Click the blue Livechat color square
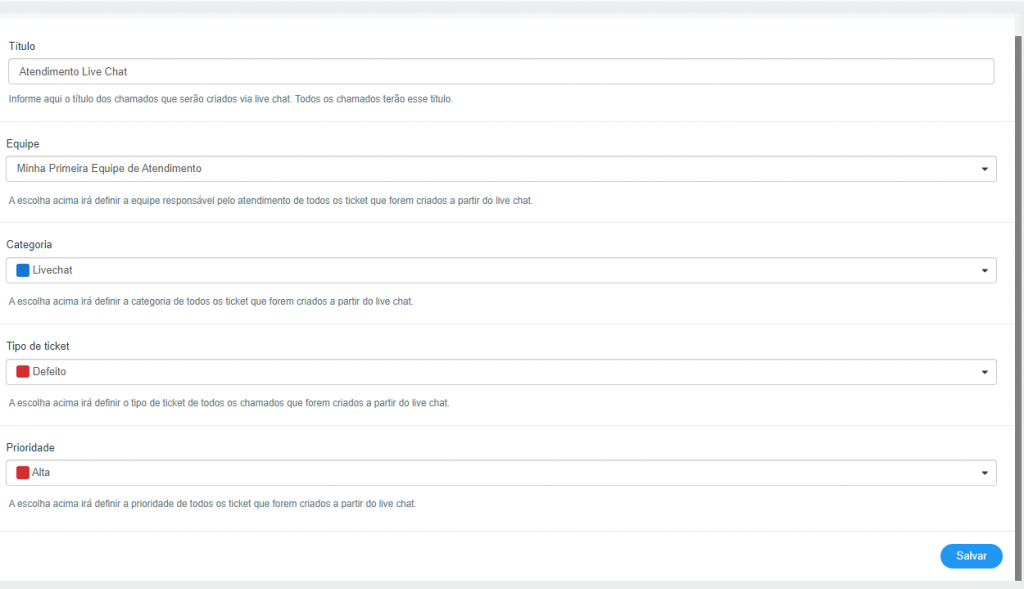 [x=23, y=270]
